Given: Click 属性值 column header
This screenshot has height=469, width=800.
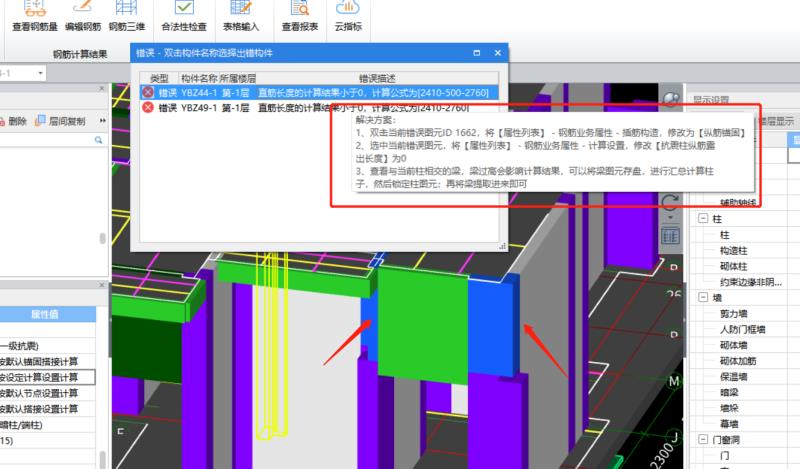Looking at the screenshot, I should pyautogui.click(x=45, y=314).
